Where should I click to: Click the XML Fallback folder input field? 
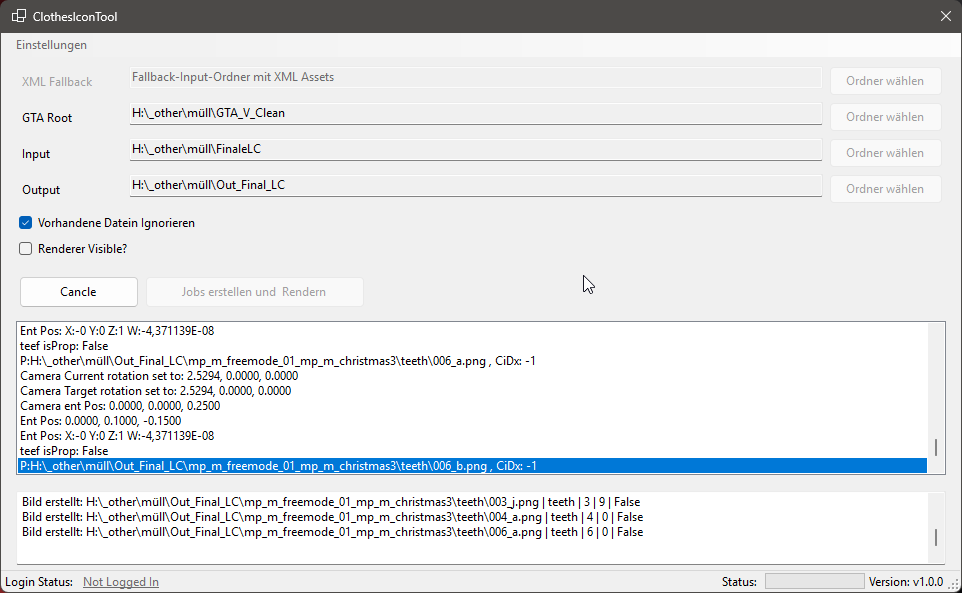475,77
